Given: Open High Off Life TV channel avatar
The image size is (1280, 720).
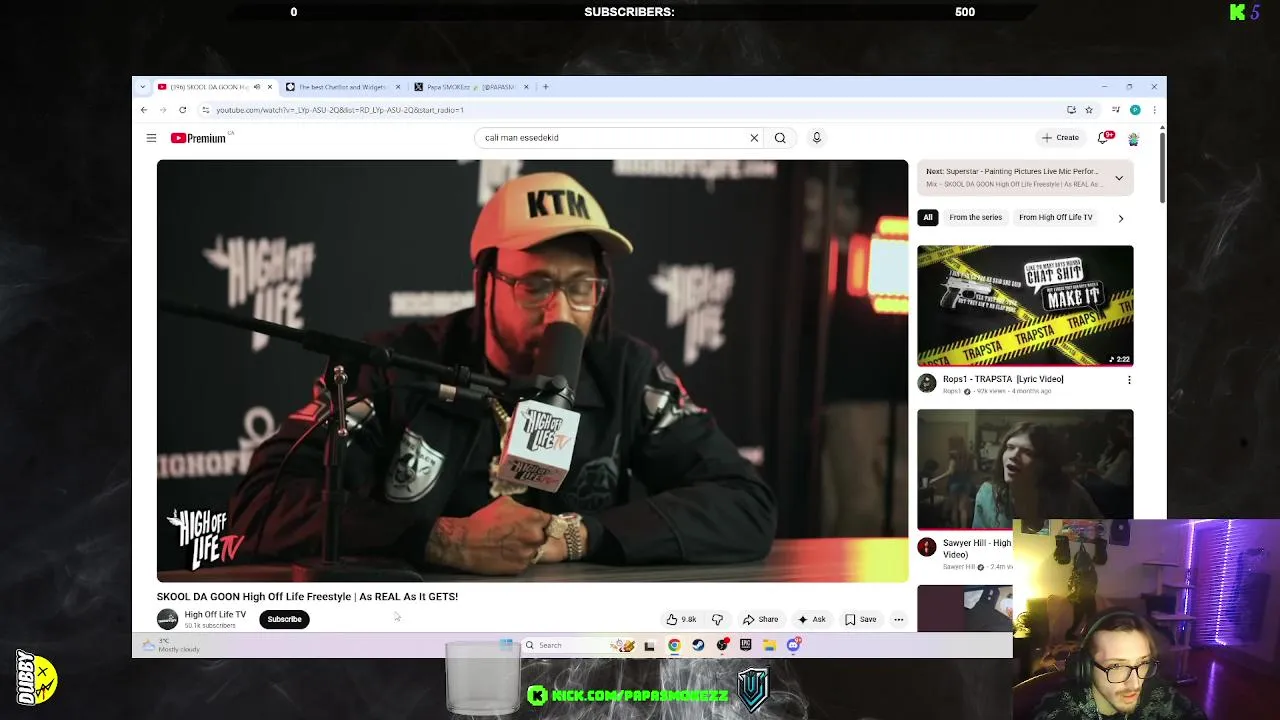Looking at the screenshot, I should [x=167, y=619].
